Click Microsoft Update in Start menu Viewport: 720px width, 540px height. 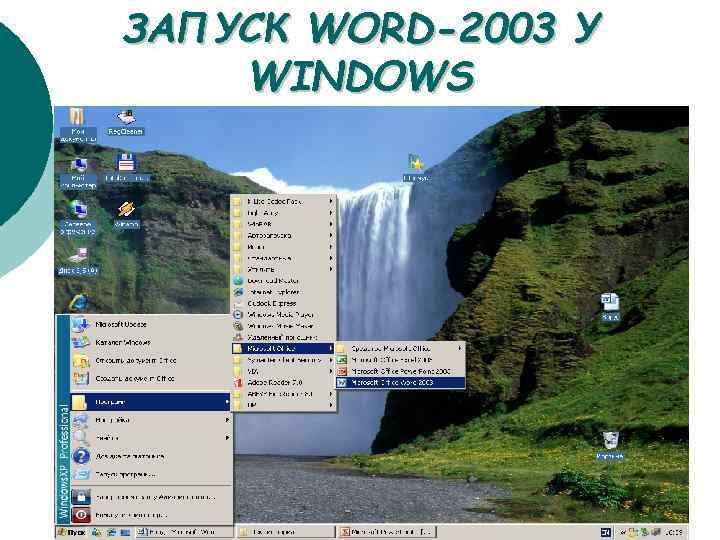151,324
